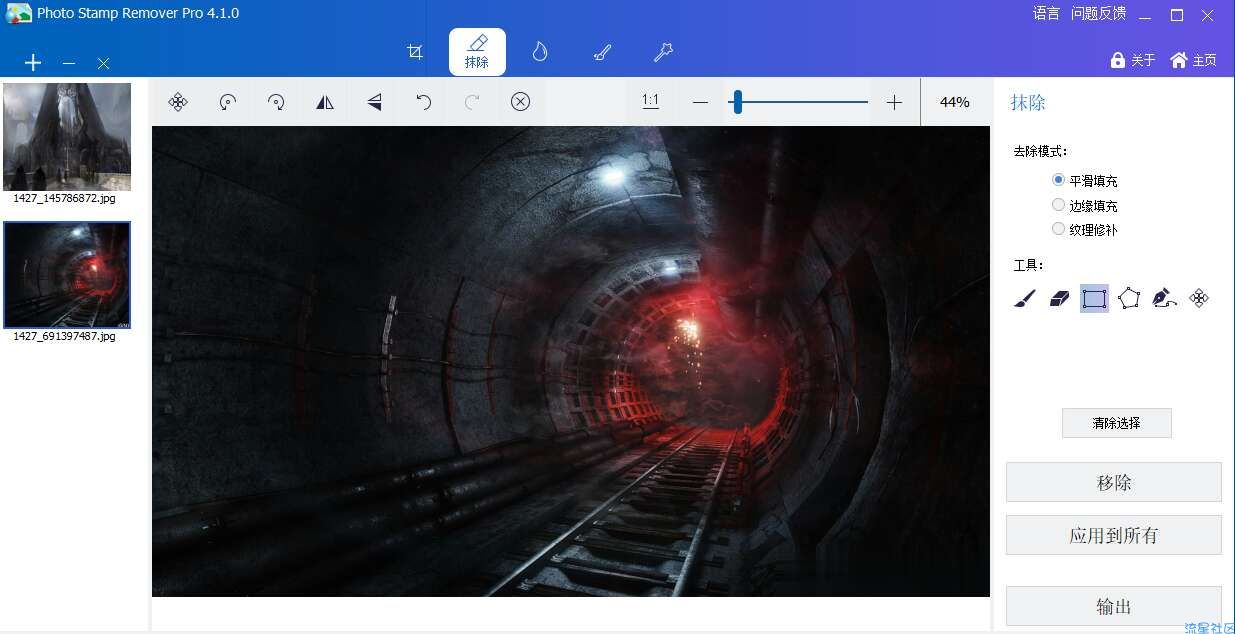The width and height of the screenshot is (1235, 634).
Task: Click the 移除 remove button
Action: coord(1114,482)
